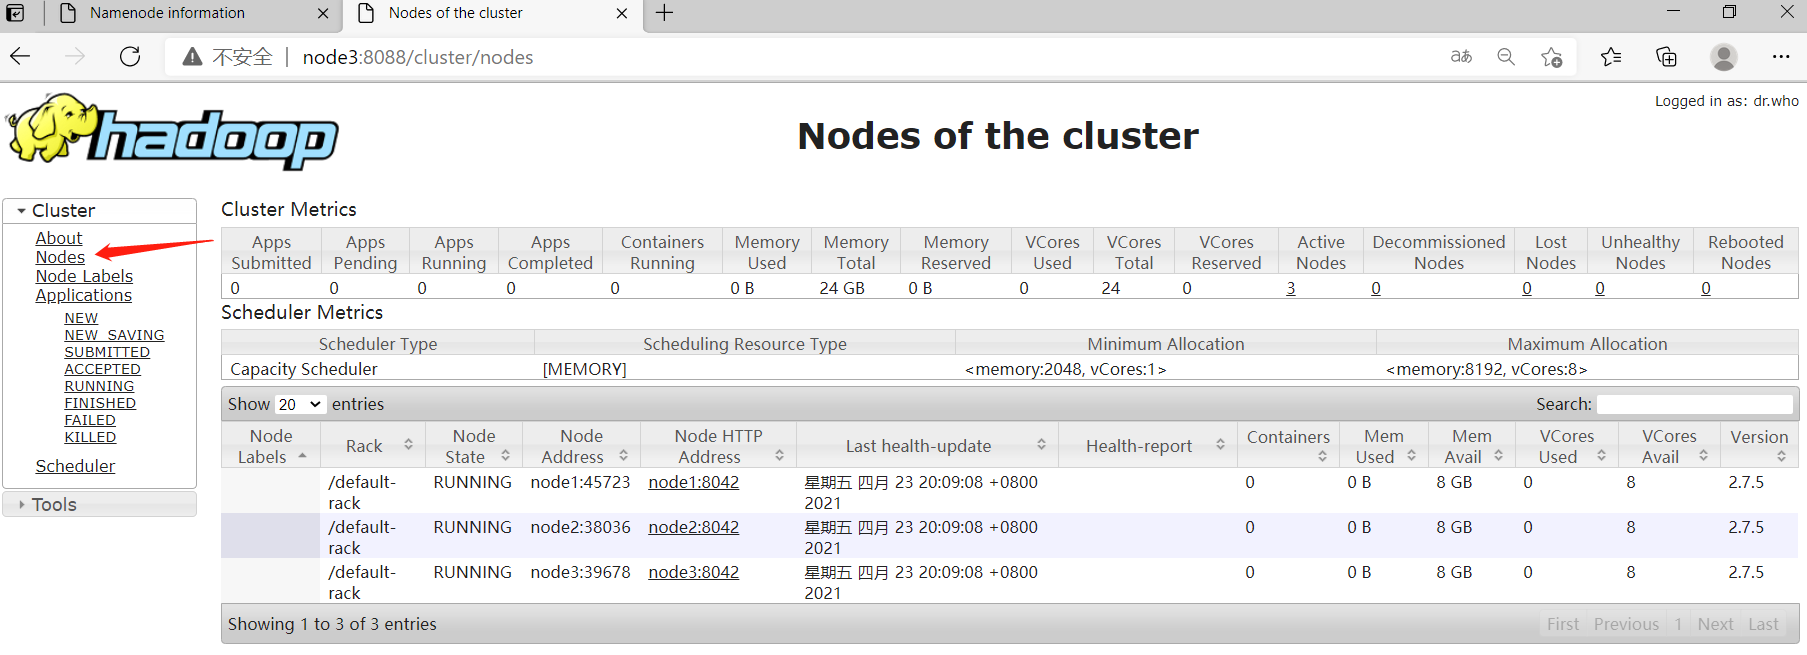Image resolution: width=1807 pixels, height=655 pixels.
Task: Sort by VCores Used column
Action: click(x=1601, y=456)
